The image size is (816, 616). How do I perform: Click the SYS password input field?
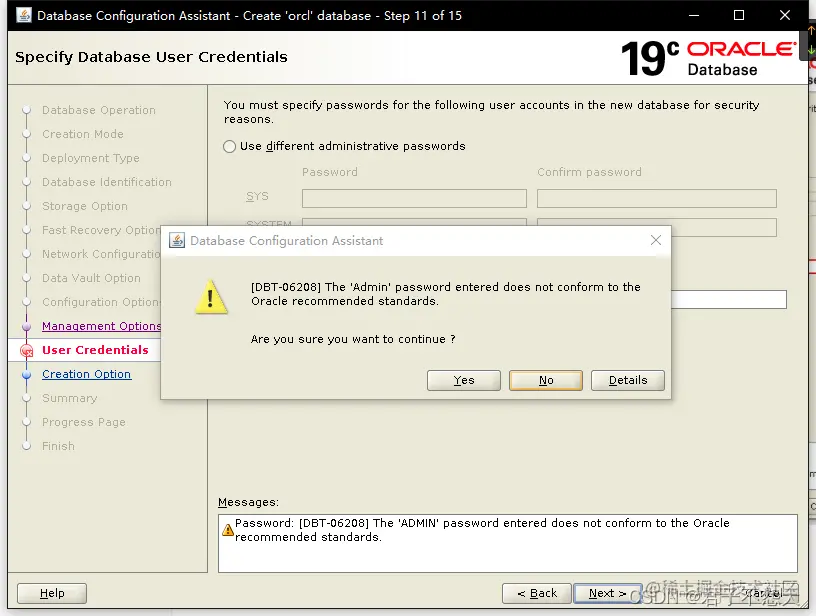pyautogui.click(x=414, y=198)
